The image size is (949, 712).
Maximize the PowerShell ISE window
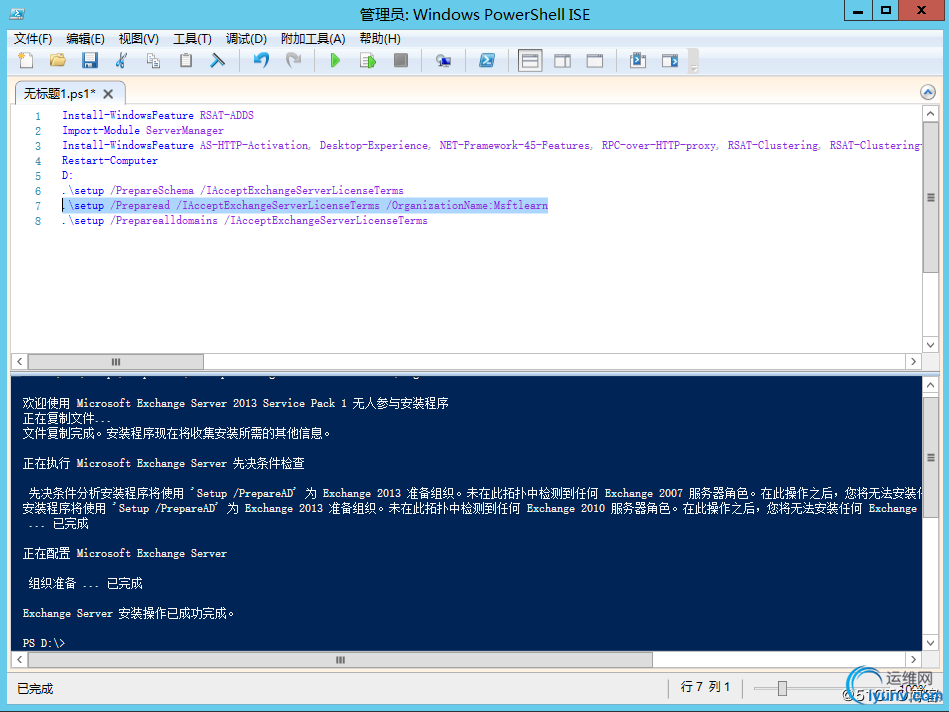click(886, 11)
